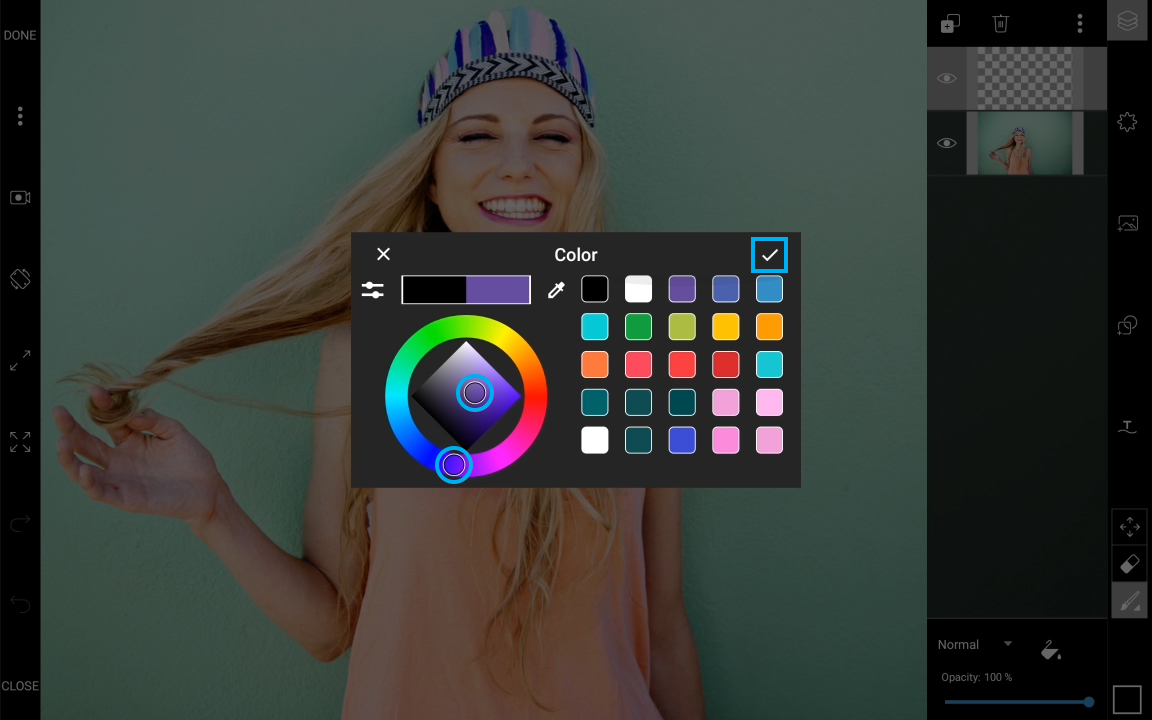Open the Layers panel icon at top right
The height and width of the screenshot is (720, 1152).
[1127, 20]
